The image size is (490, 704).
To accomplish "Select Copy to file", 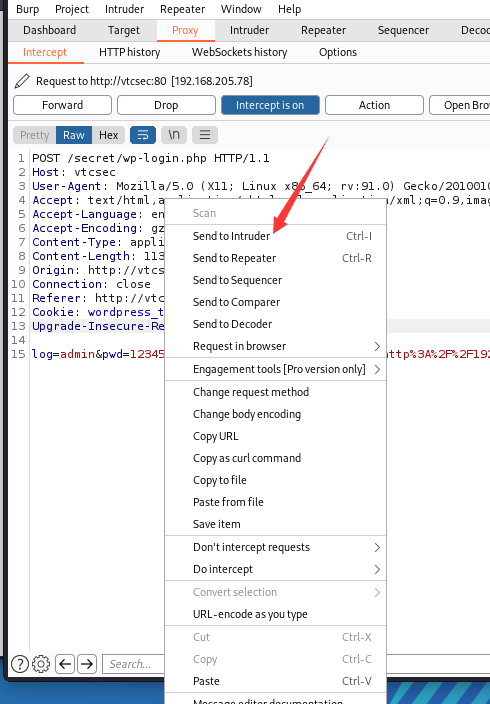I will coord(275,480).
